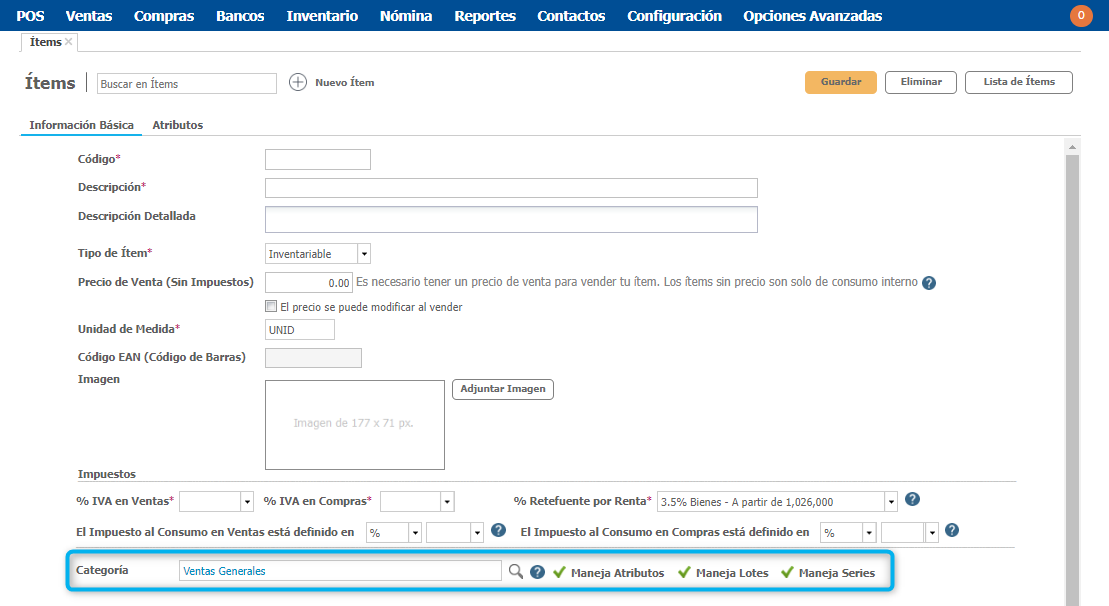Open the % Retefuente por Renta dropdown
The height and width of the screenshot is (606, 1109).
[890, 502]
